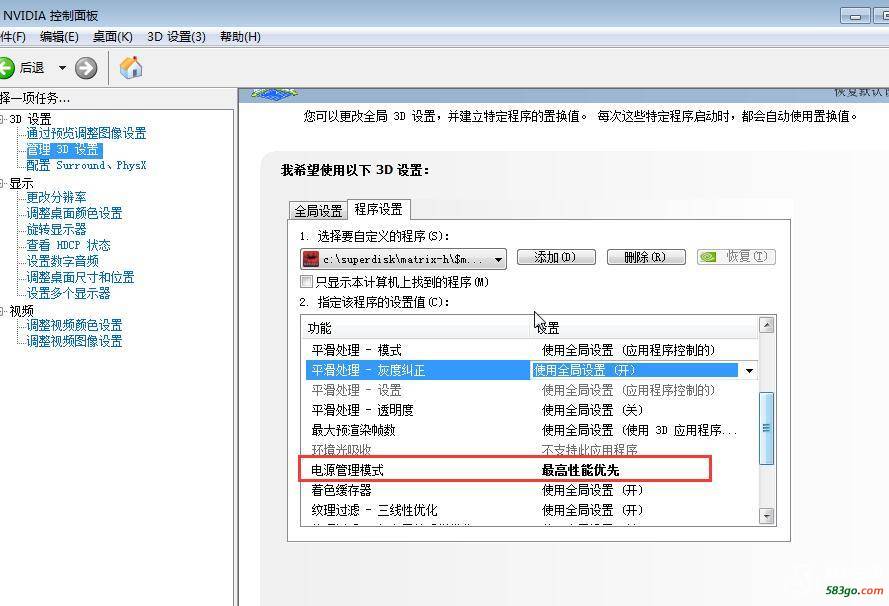The image size is (889, 606).
Task: Open 查看 HDCP 状态 in the task tree
Action: 69,245
